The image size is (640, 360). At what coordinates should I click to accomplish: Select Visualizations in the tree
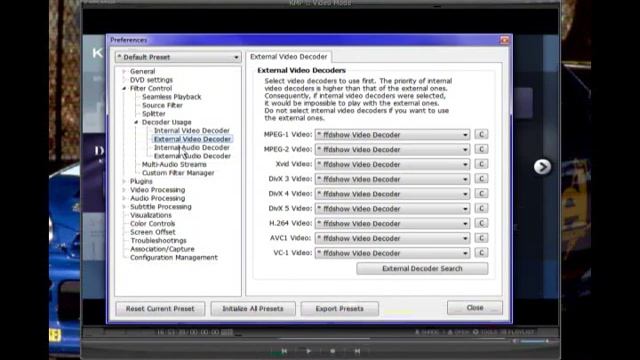pos(151,215)
